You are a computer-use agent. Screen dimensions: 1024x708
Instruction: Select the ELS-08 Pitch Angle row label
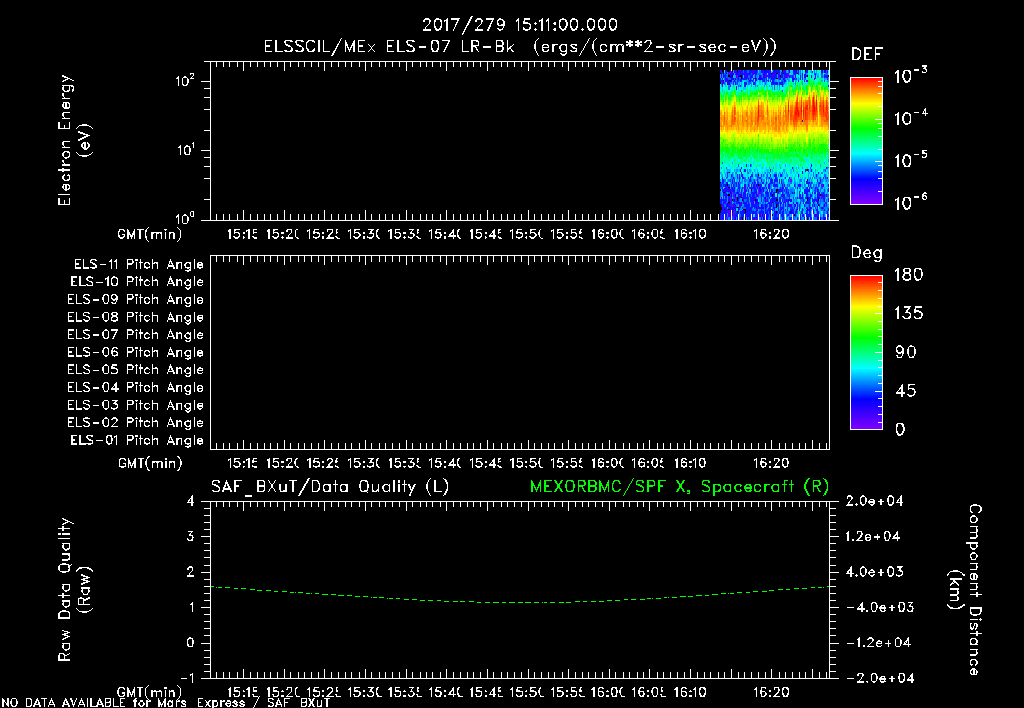pyautogui.click(x=135, y=317)
